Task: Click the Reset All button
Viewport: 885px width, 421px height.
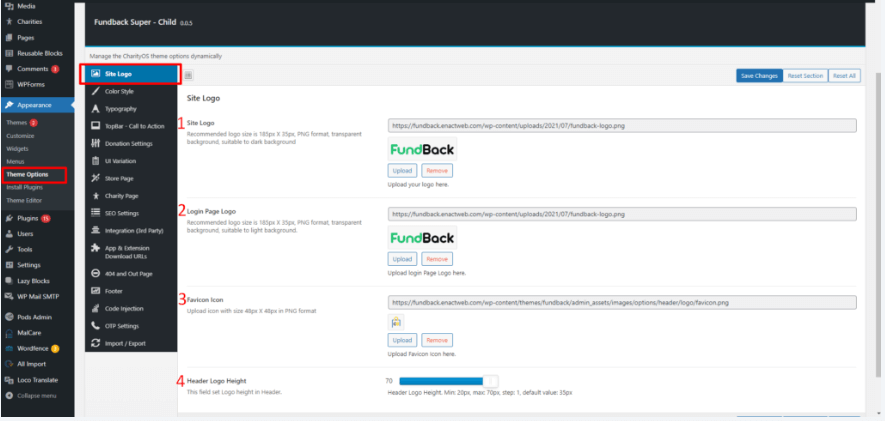Action: coord(844,76)
